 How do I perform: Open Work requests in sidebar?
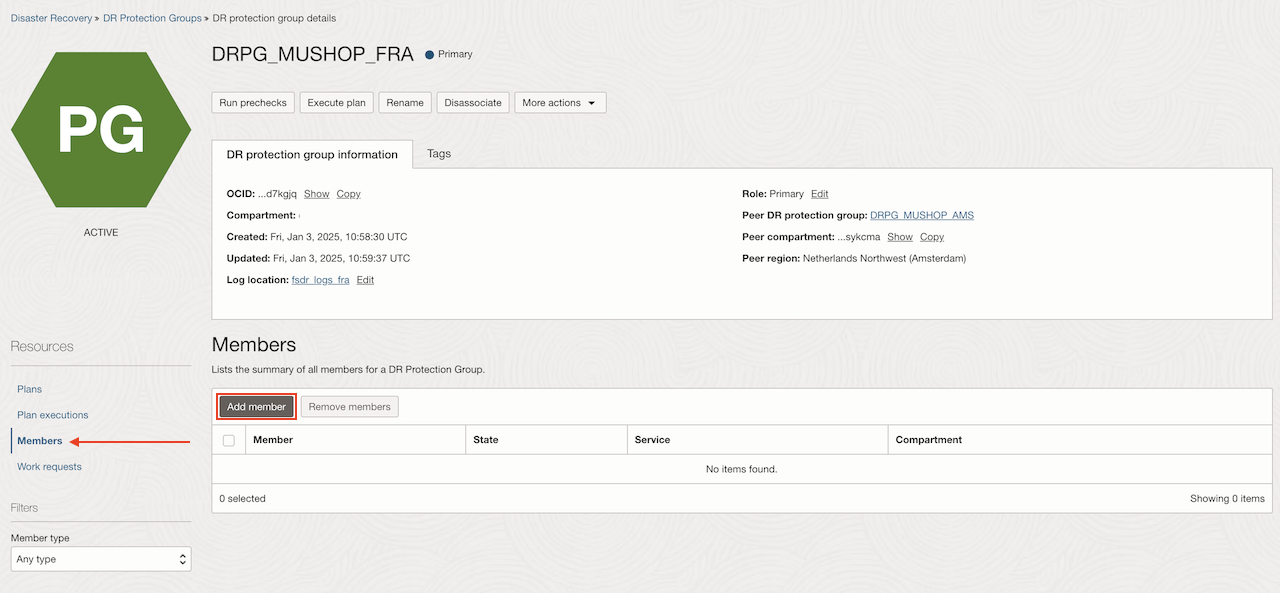tap(49, 467)
